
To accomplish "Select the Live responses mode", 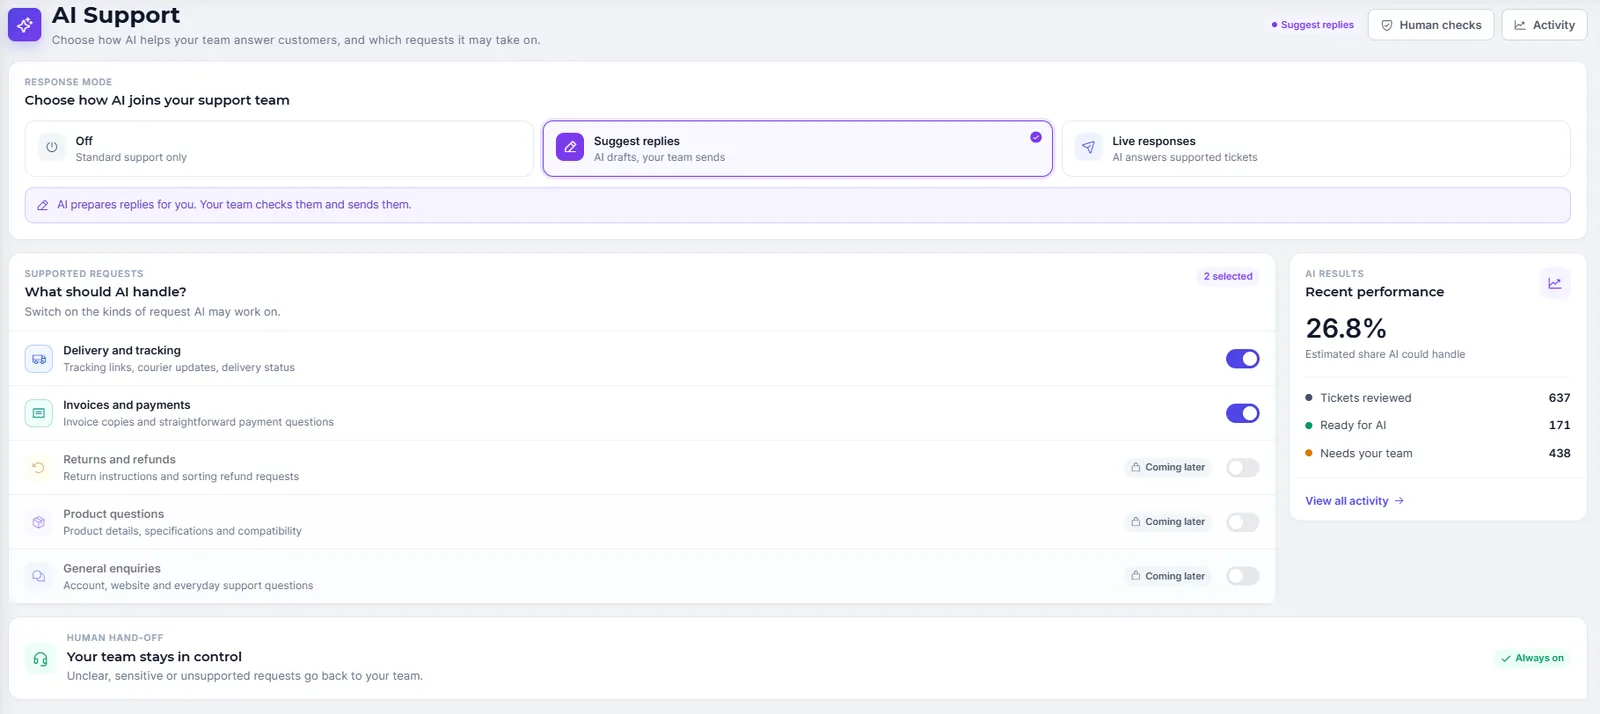I will [x=1316, y=149].
